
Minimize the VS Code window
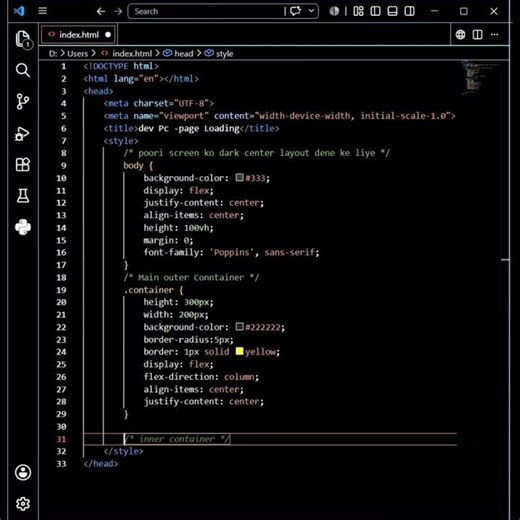(434, 11)
